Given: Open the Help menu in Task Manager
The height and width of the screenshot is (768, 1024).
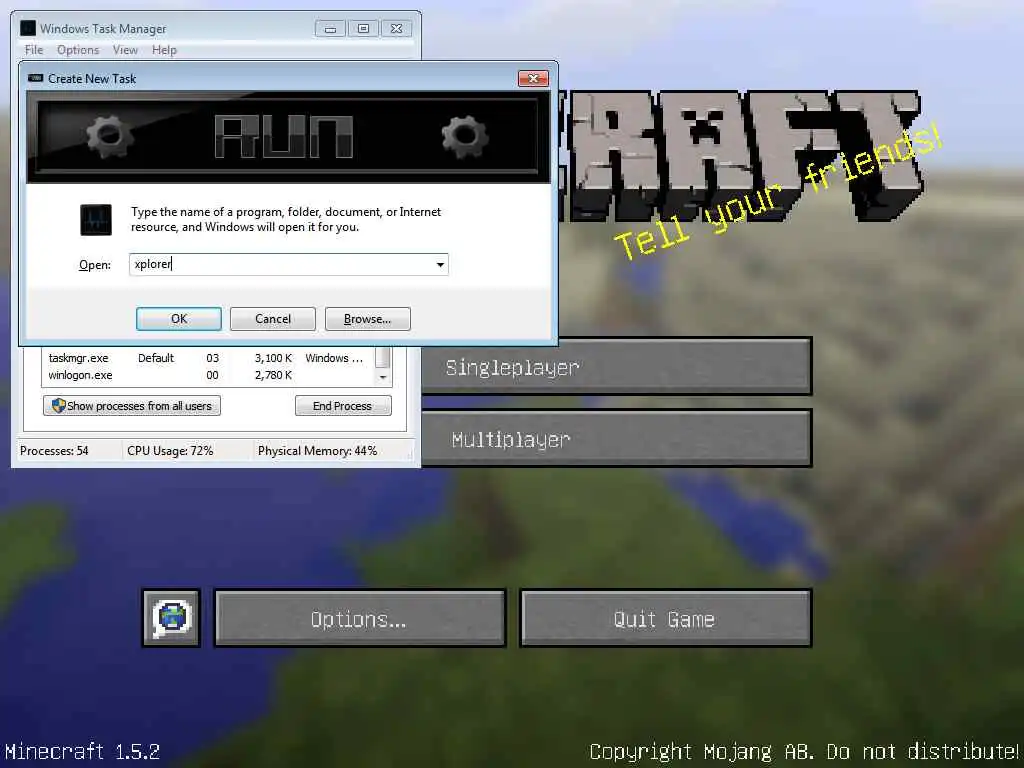Looking at the screenshot, I should (x=164, y=50).
